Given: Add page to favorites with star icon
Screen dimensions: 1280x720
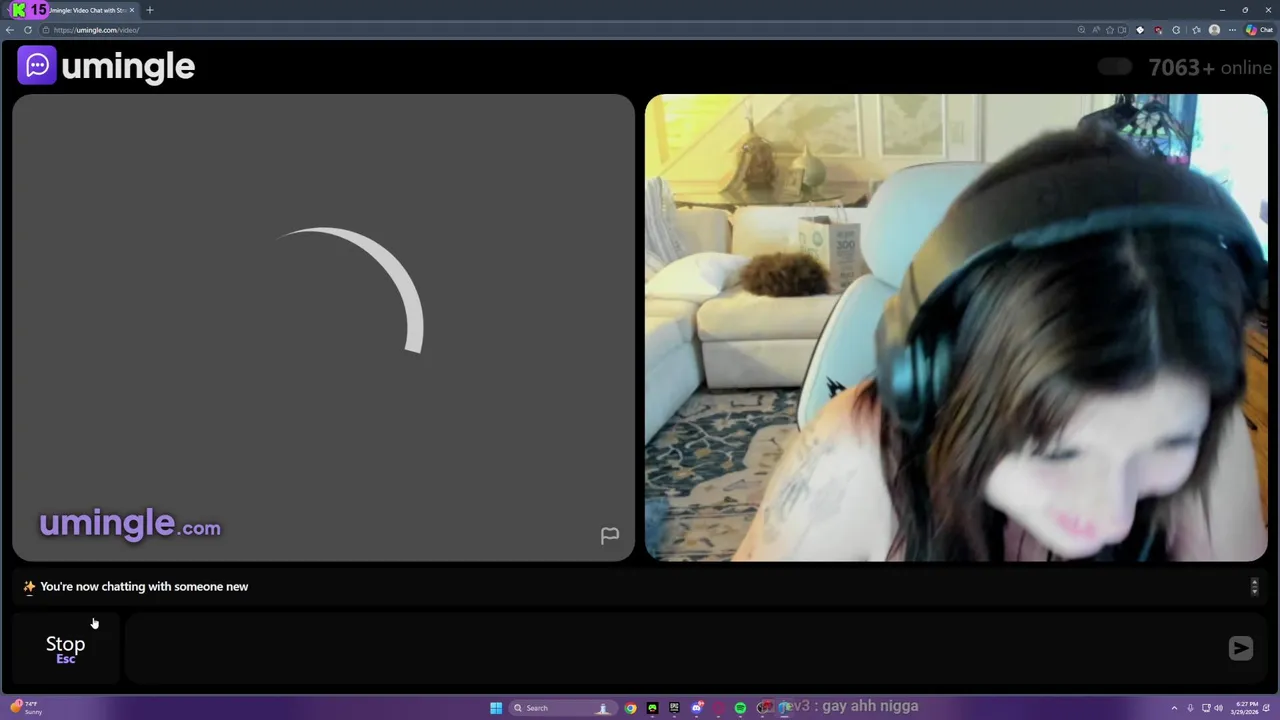Looking at the screenshot, I should [x=1109, y=30].
